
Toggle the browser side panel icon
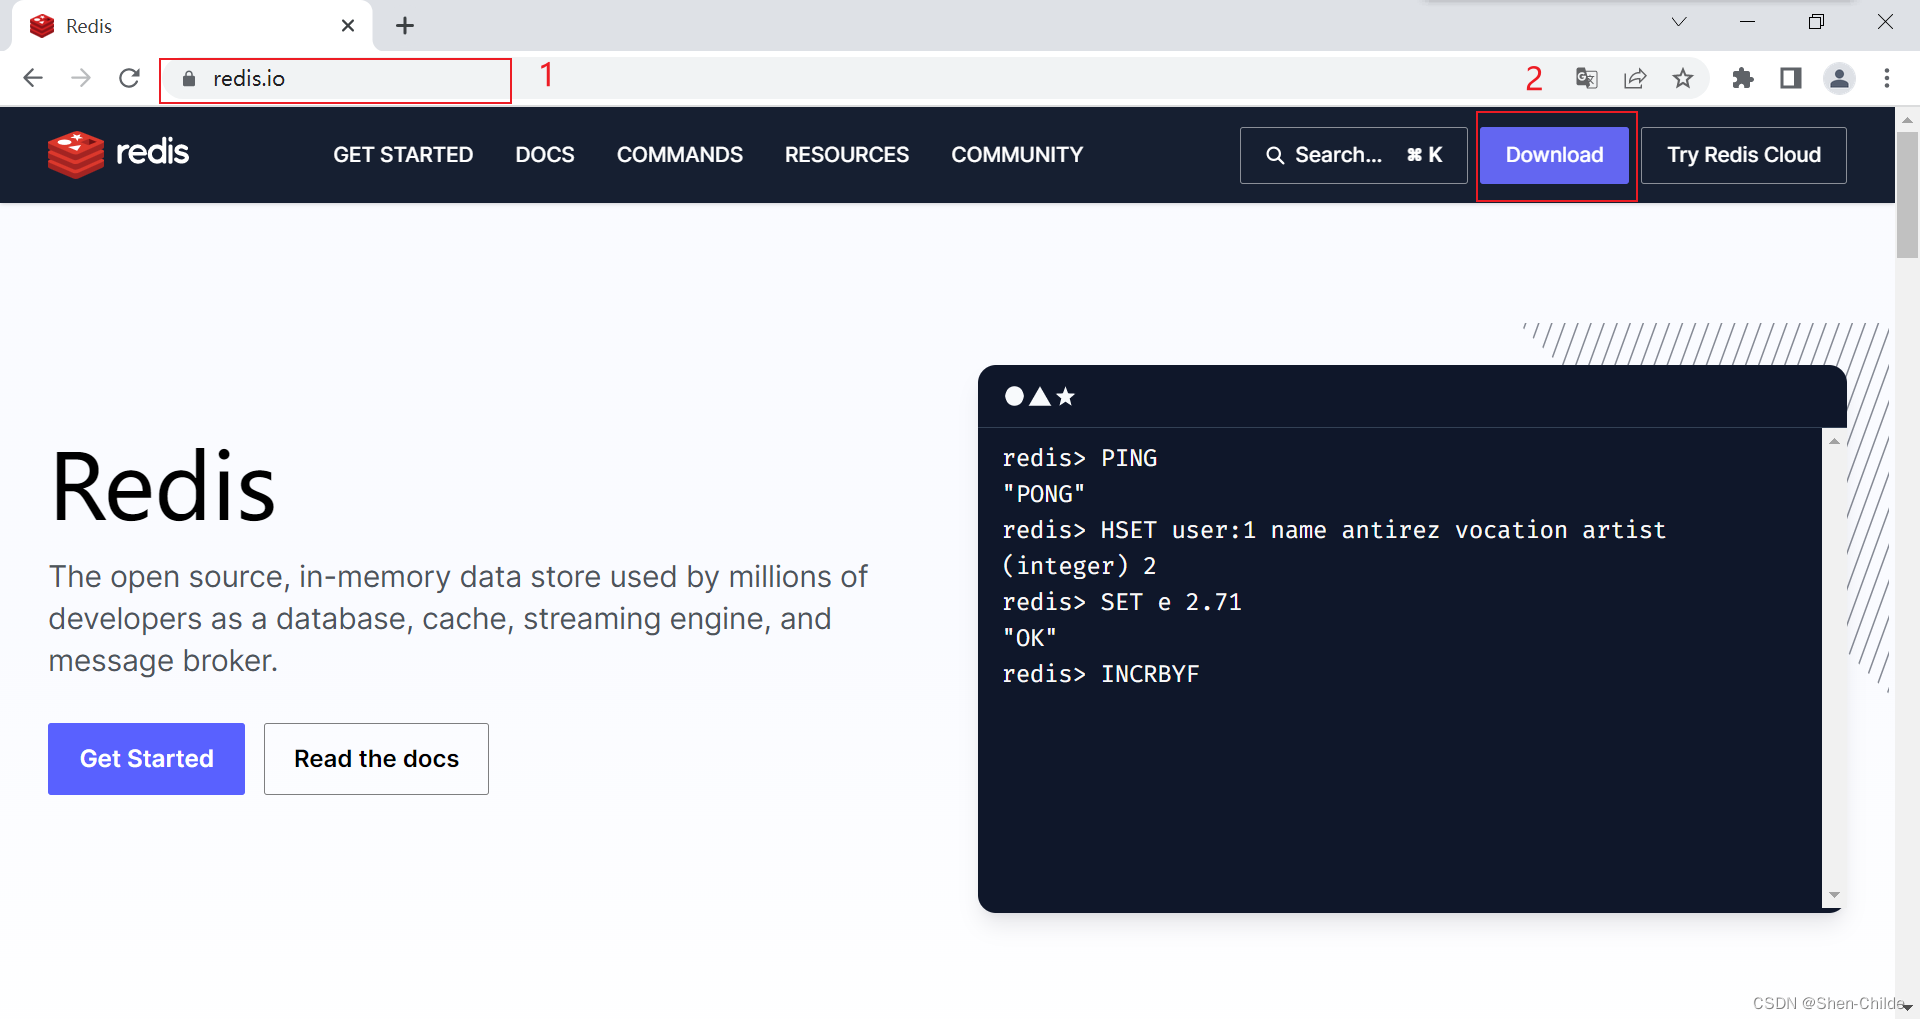coord(1791,78)
